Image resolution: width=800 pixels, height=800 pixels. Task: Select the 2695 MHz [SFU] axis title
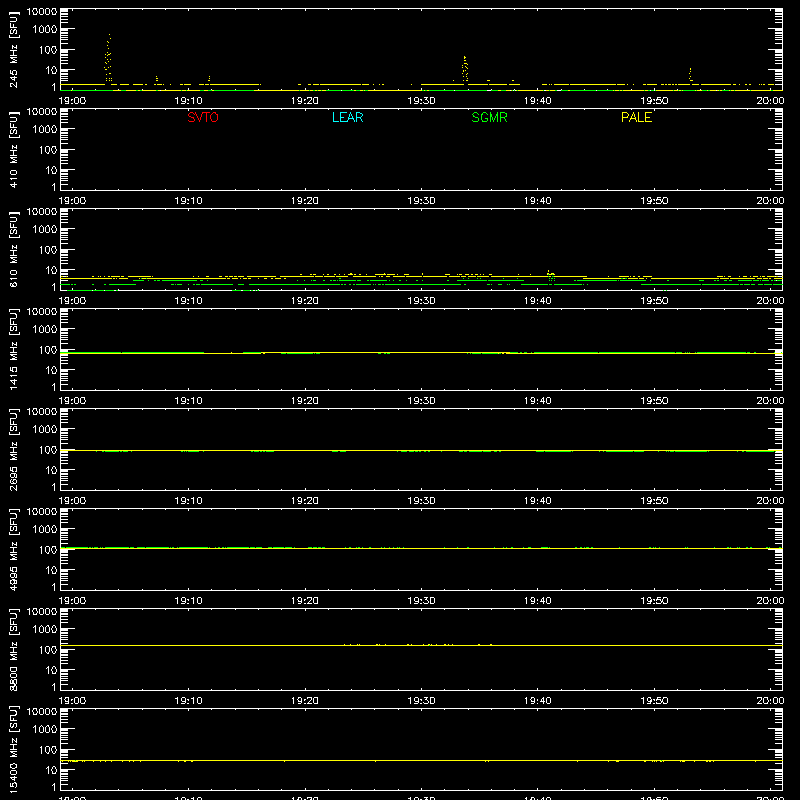(14, 450)
